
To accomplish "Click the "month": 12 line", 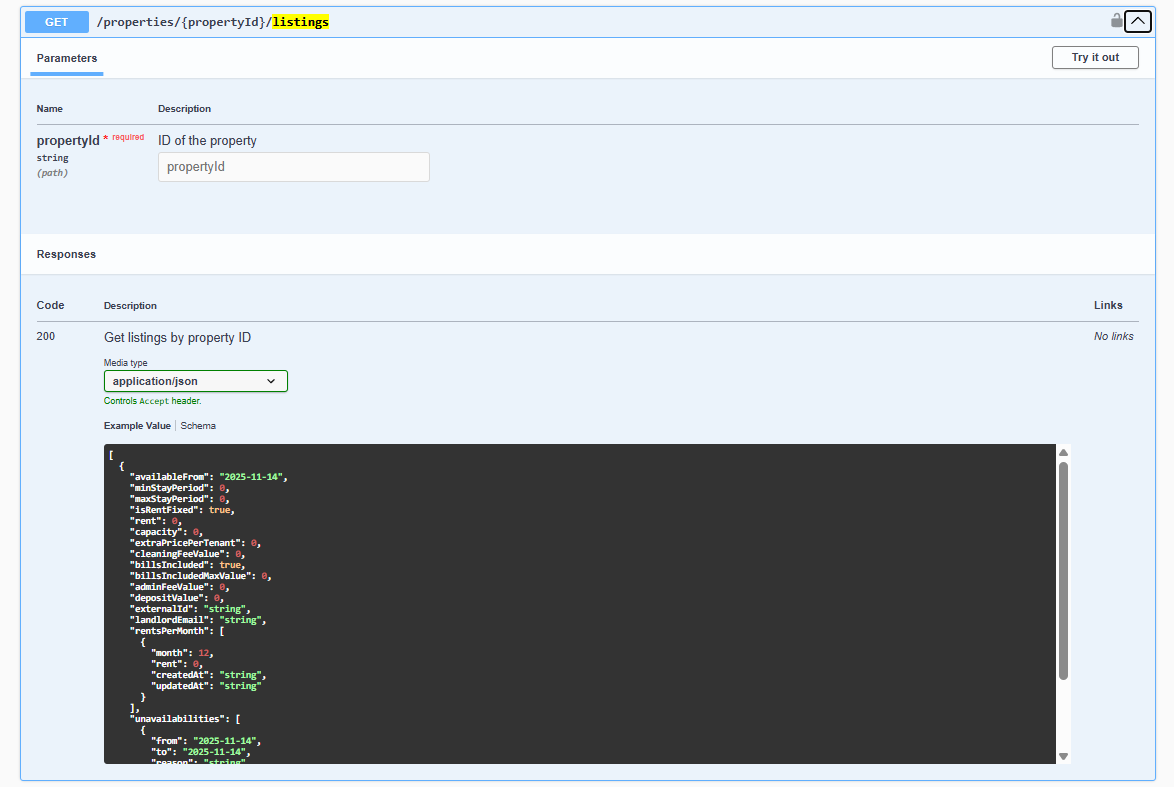I will point(182,653).
